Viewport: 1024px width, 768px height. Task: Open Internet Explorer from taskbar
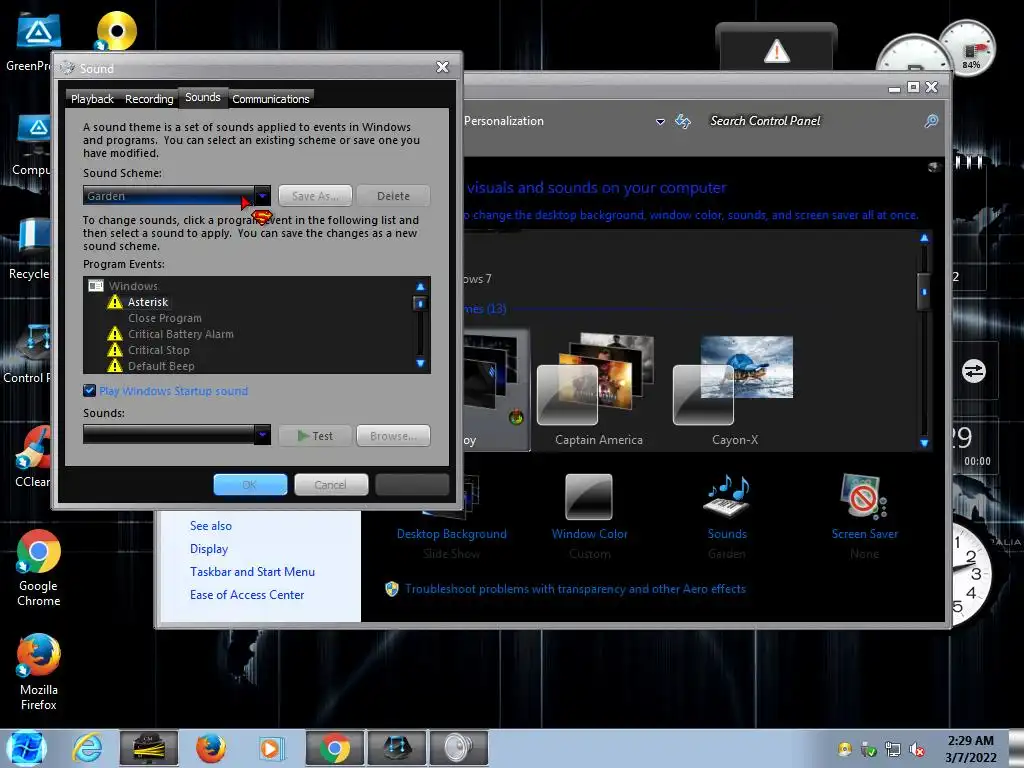click(88, 748)
